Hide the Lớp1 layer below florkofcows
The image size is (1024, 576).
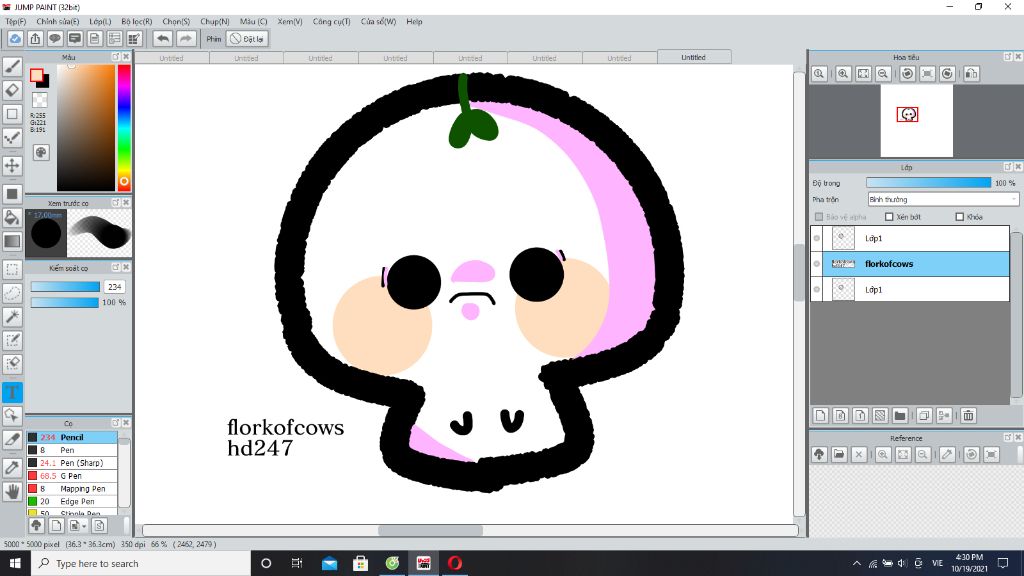click(817, 289)
